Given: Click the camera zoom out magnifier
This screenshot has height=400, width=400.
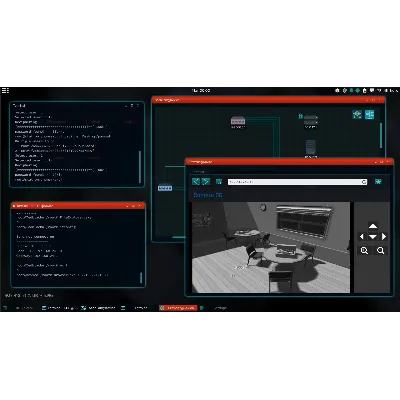Looking at the screenshot, I should (x=380, y=250).
